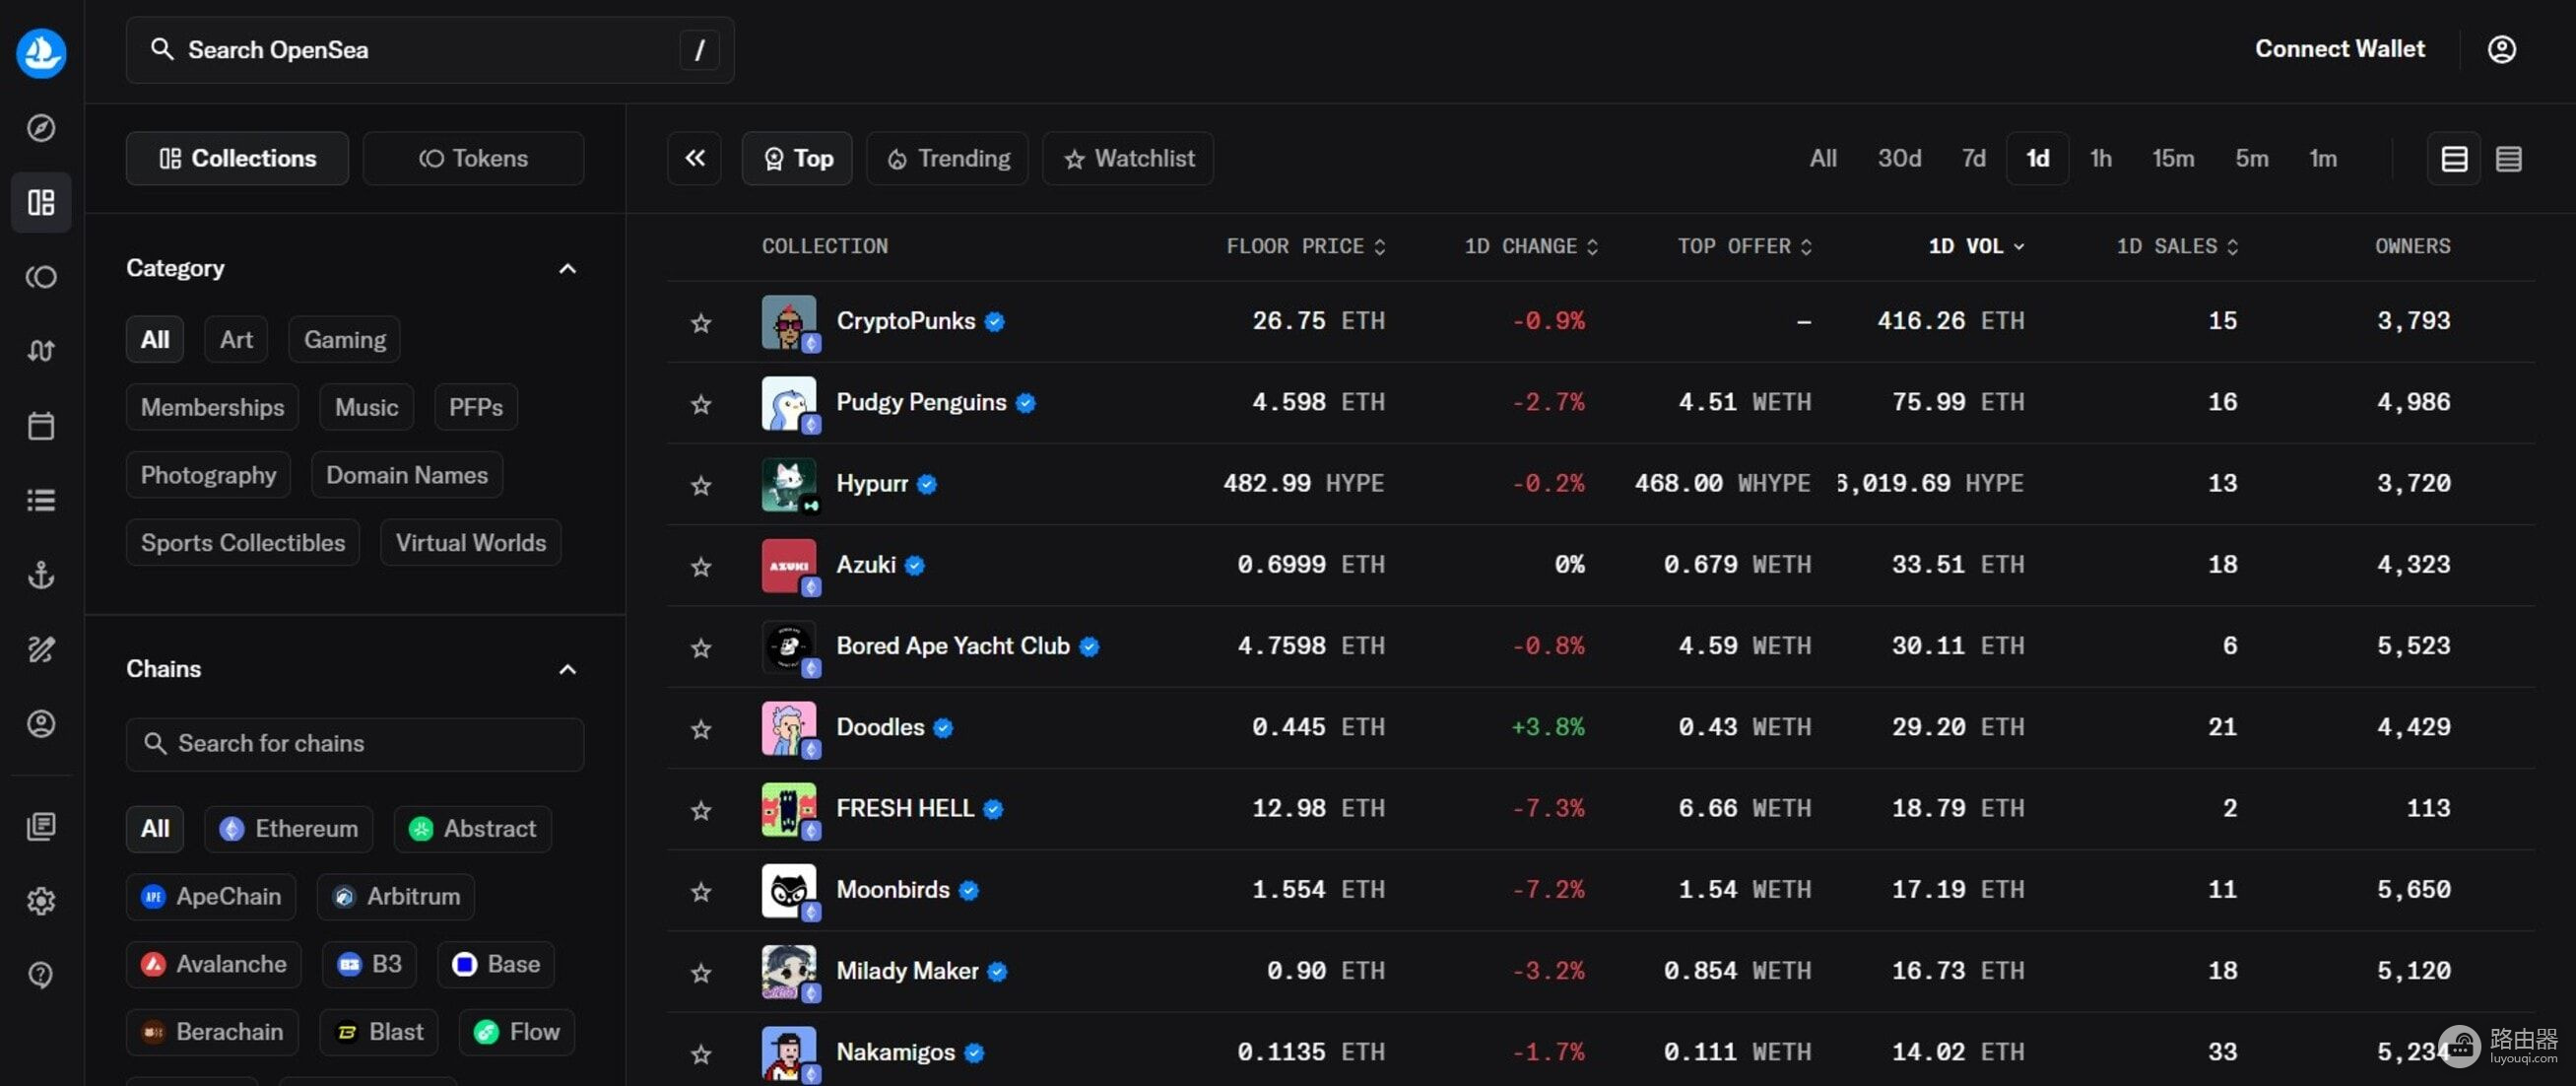
Task: Star the Nakamigos collection row
Action: (701, 1053)
